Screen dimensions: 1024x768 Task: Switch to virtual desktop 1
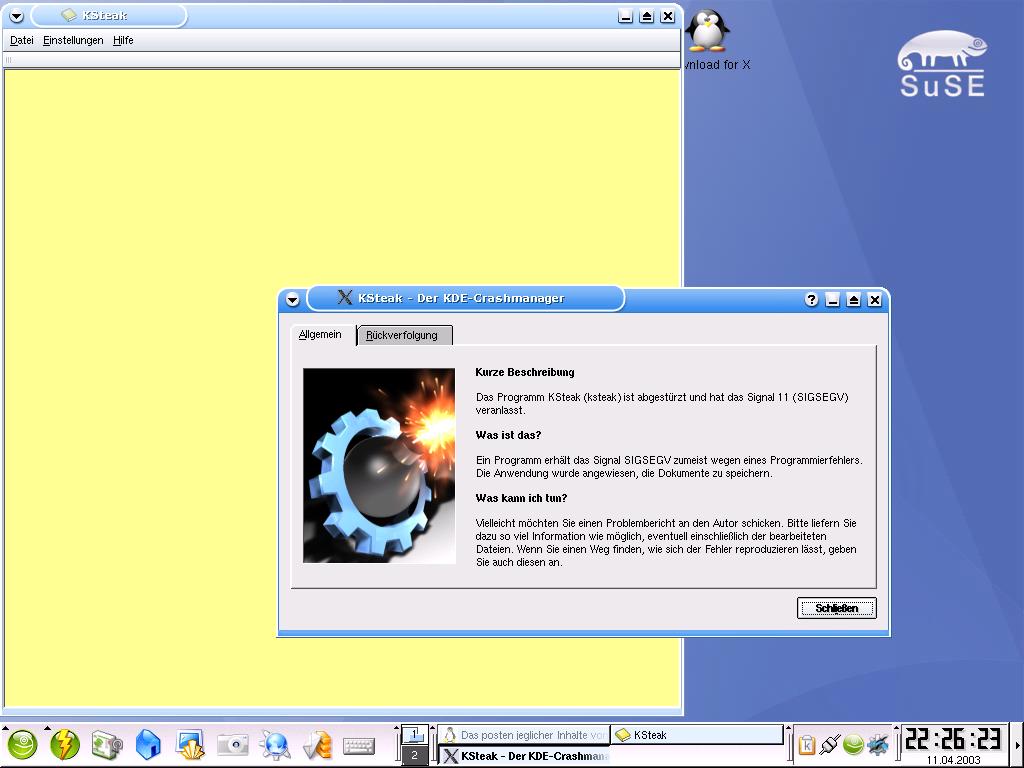(x=414, y=735)
